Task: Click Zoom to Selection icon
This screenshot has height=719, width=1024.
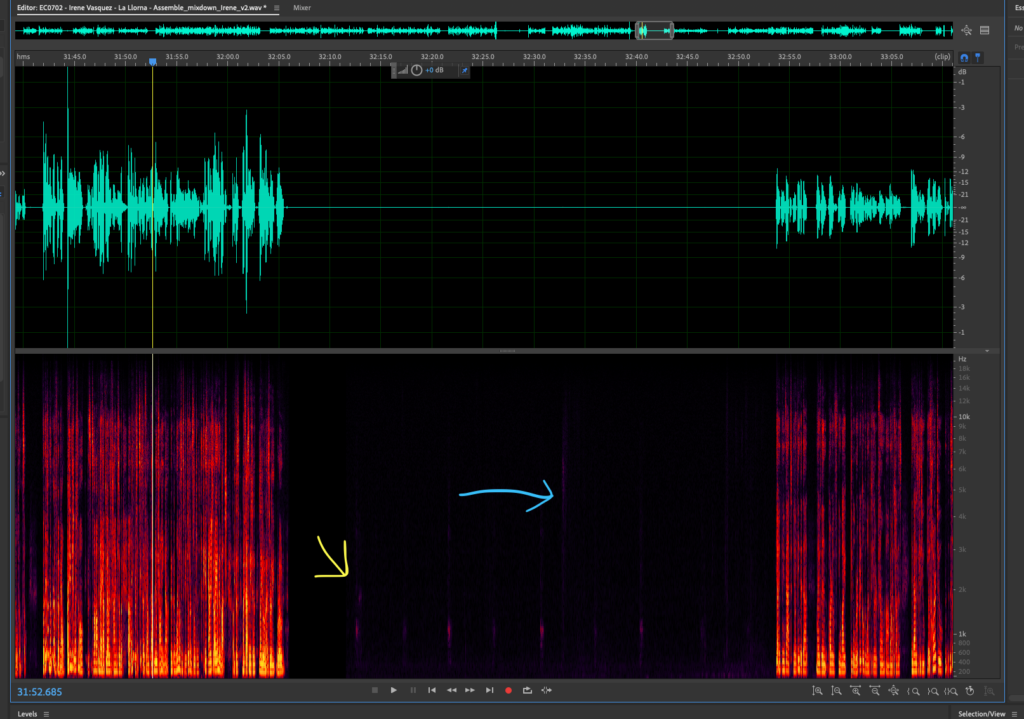Action: click(951, 691)
